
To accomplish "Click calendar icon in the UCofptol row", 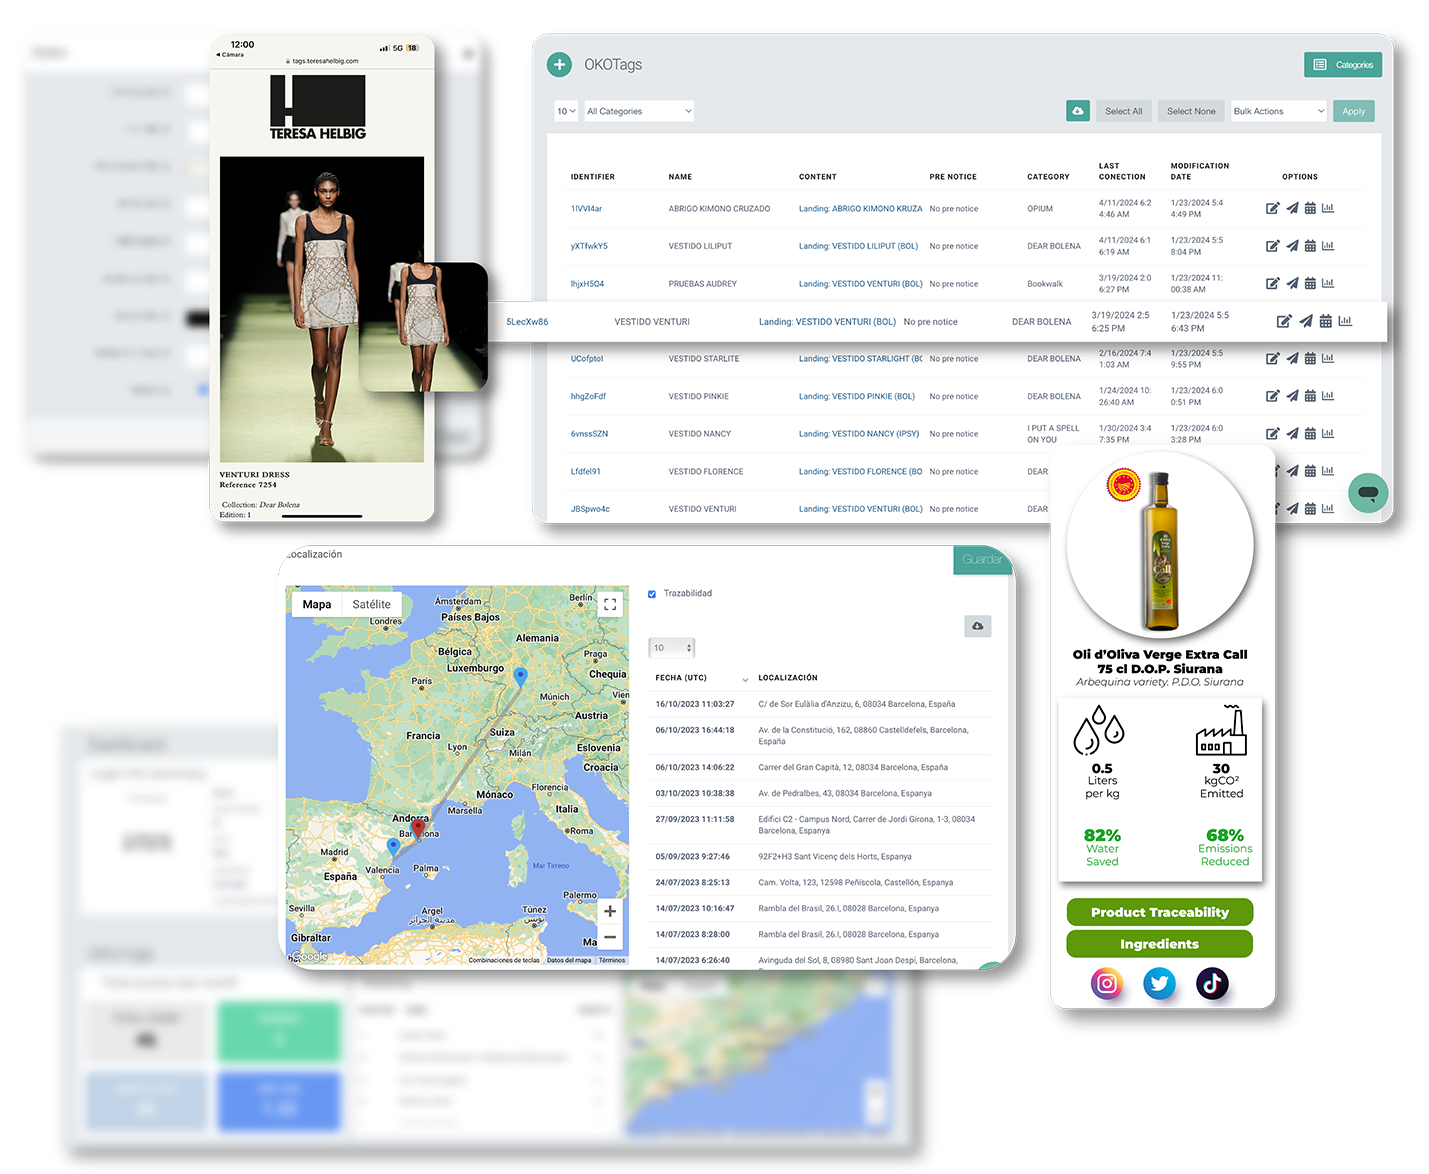I will click(1310, 359).
